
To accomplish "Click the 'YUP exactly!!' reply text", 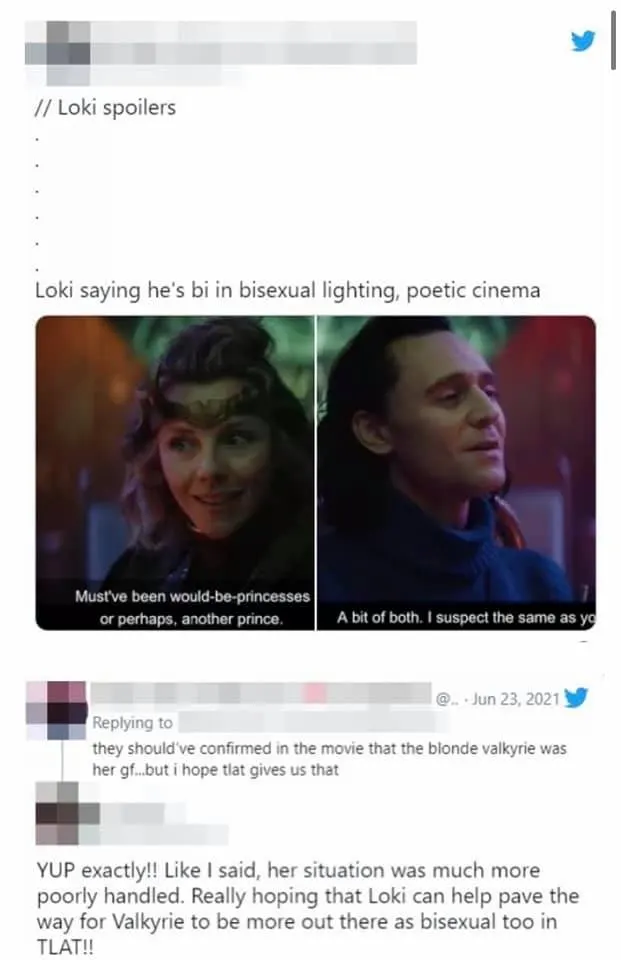I will pos(307,908).
